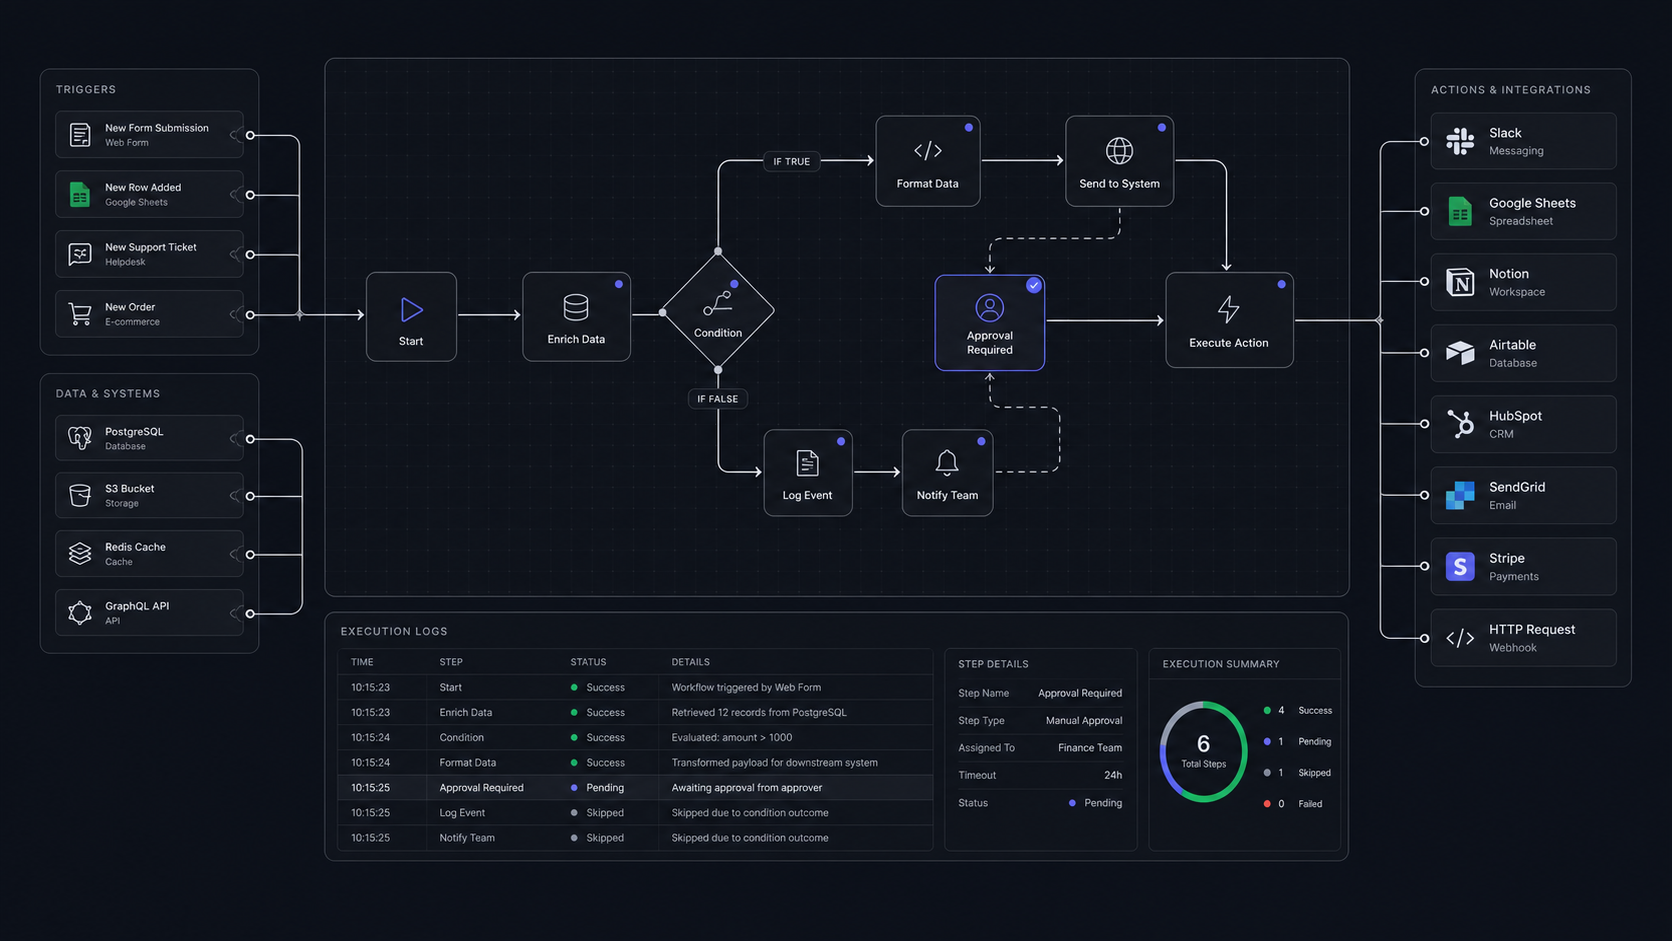Click the Notion workspace icon
The height and width of the screenshot is (941, 1672).
click(x=1460, y=282)
